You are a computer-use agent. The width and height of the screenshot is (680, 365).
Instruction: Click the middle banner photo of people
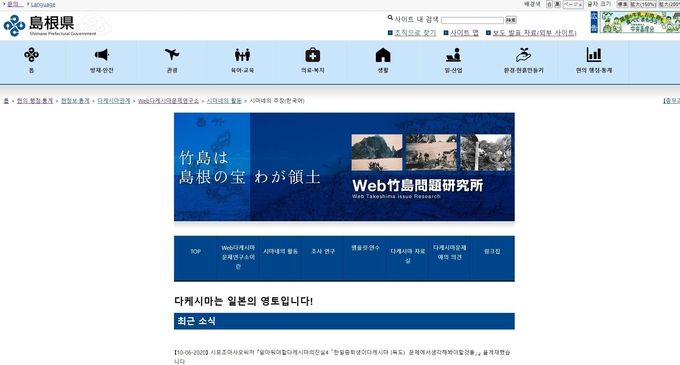(x=431, y=152)
